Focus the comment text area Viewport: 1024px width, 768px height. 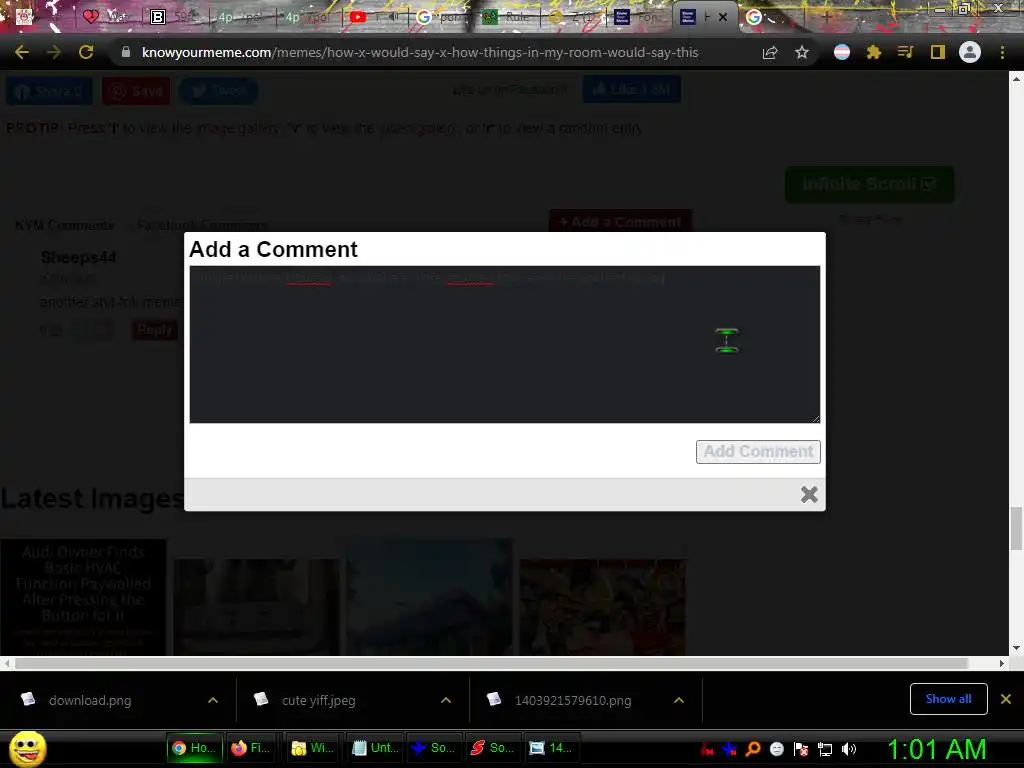click(x=504, y=344)
